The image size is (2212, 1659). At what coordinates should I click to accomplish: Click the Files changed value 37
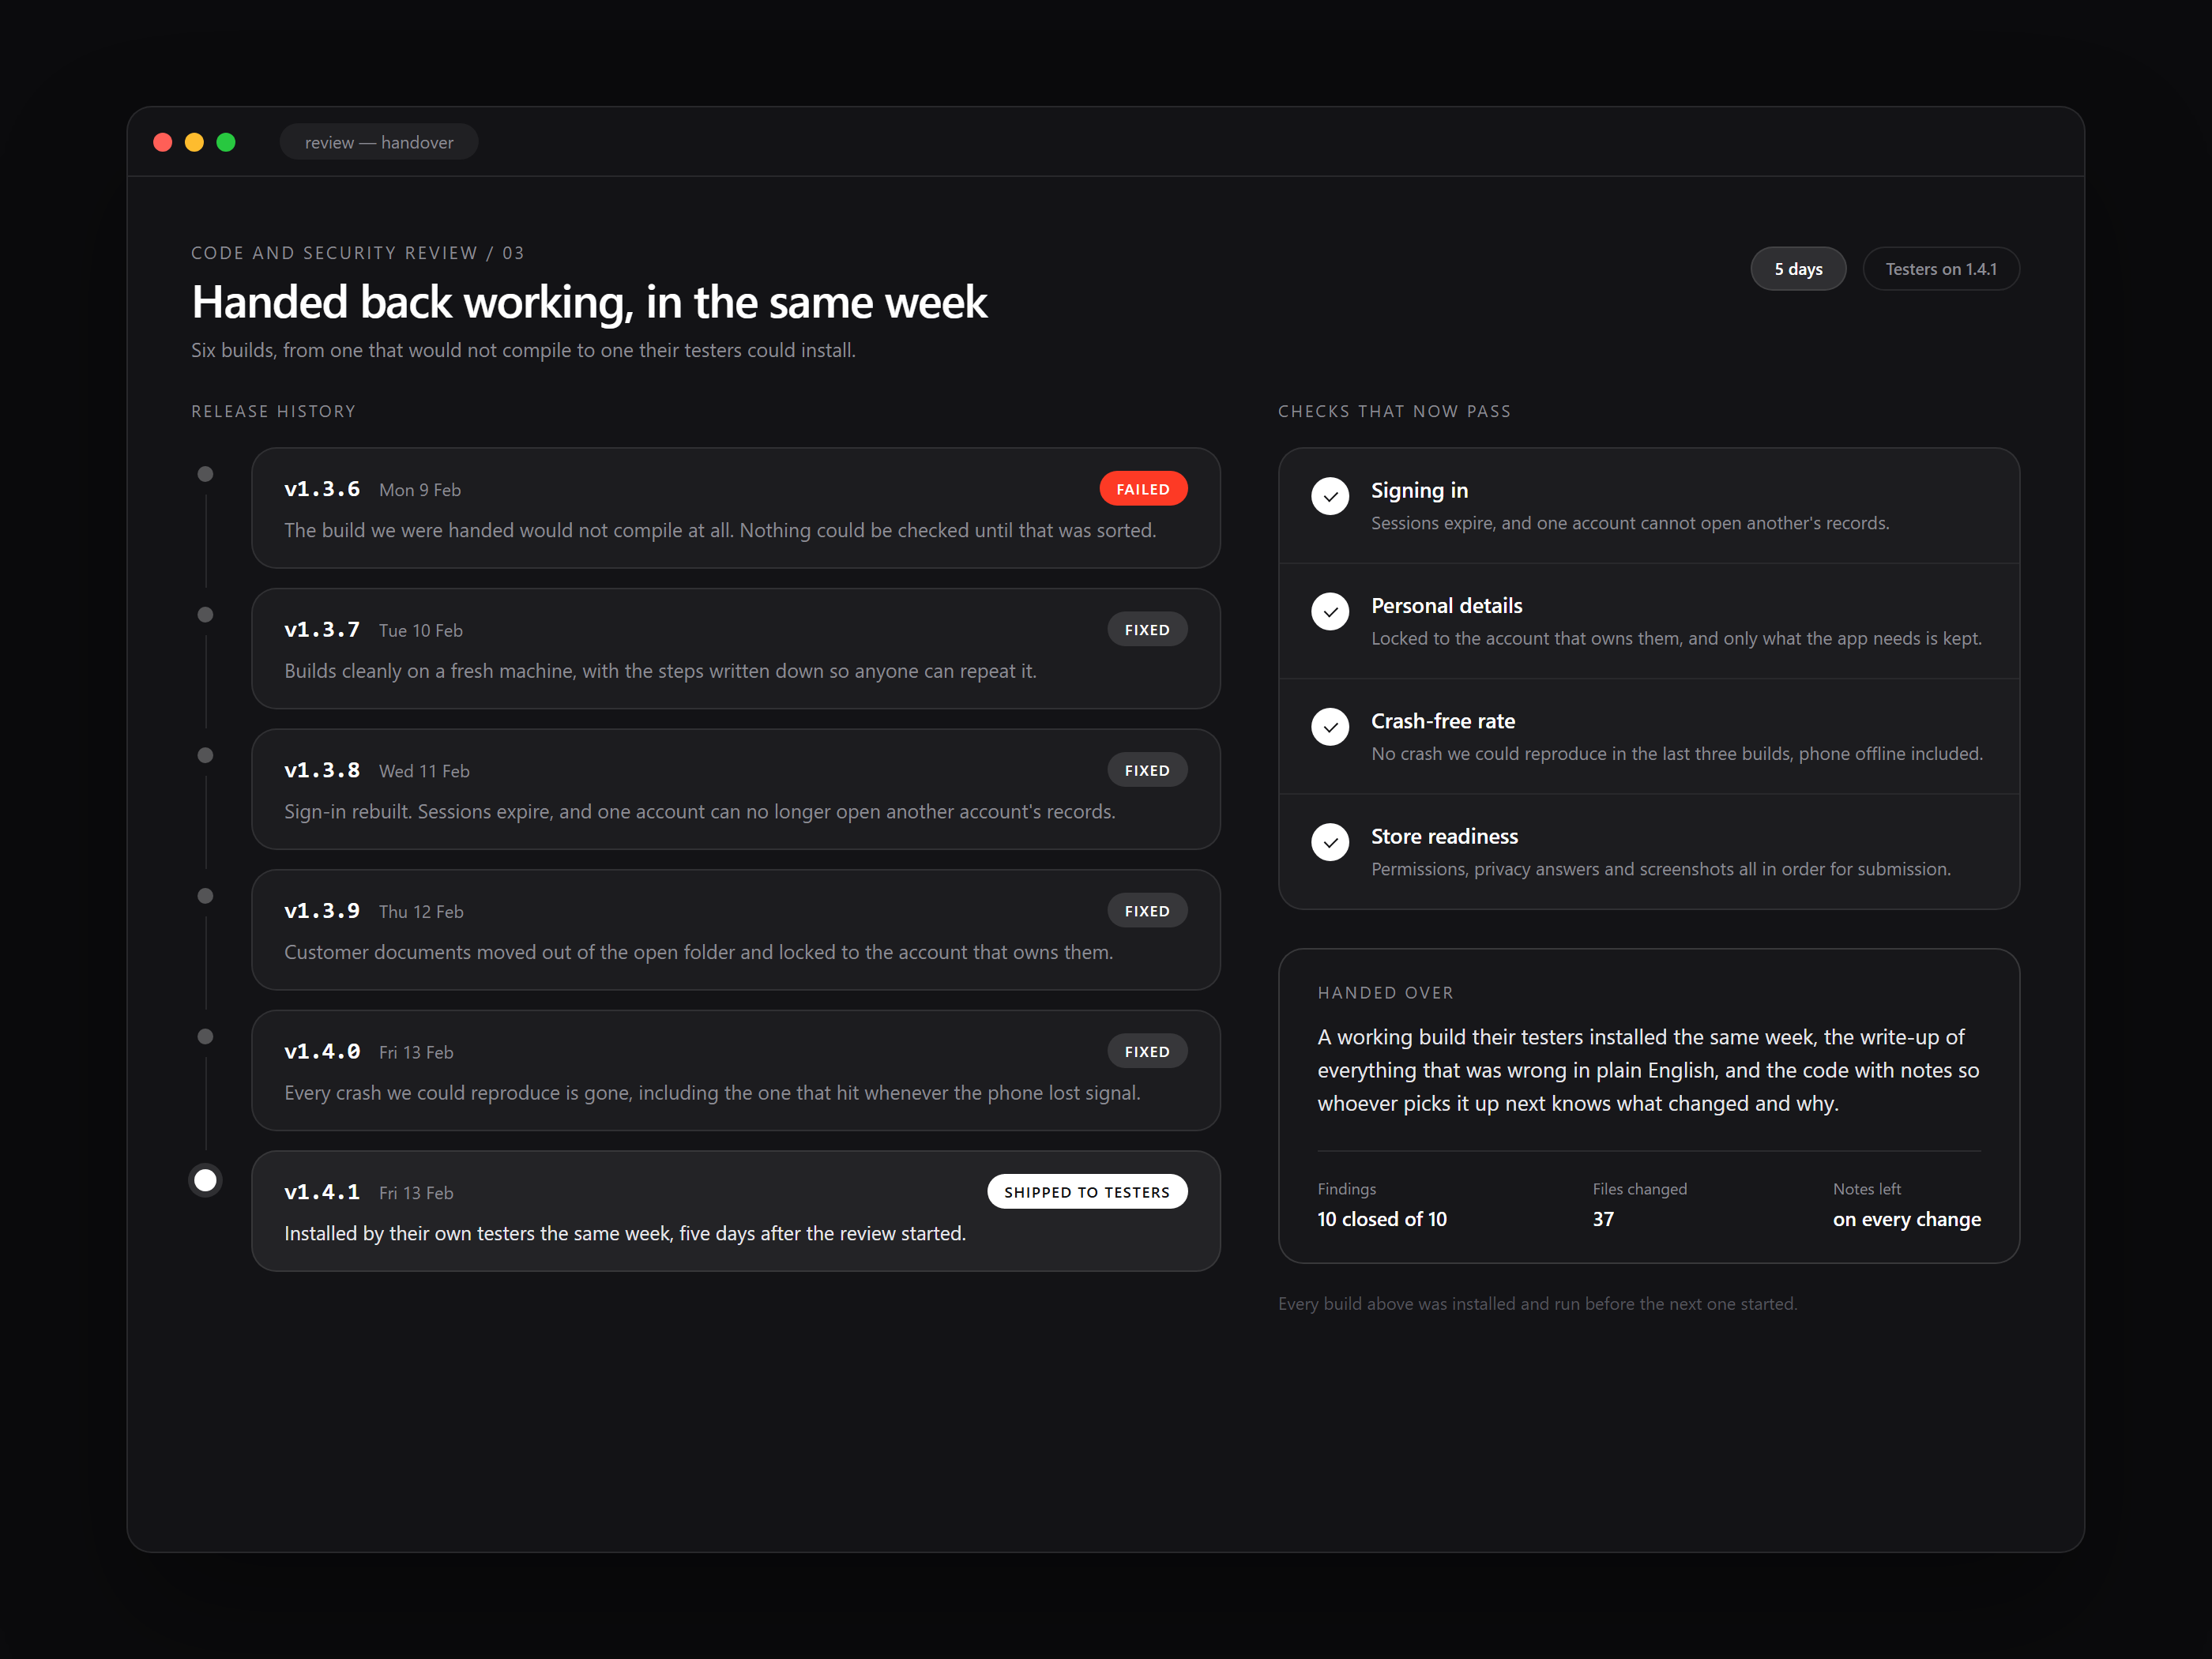click(x=1603, y=1219)
